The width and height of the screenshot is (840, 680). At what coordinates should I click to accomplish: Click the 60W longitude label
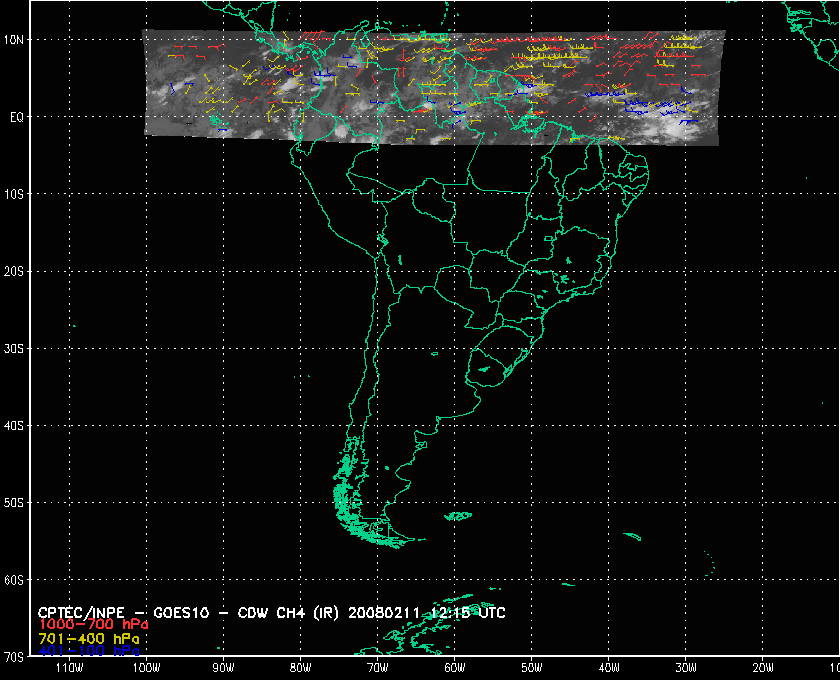[x=455, y=668]
